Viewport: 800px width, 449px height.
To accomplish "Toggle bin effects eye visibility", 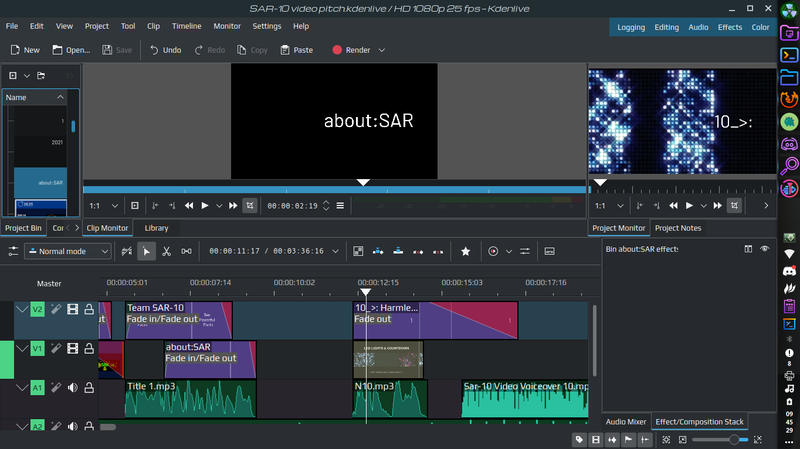I will click(x=764, y=249).
